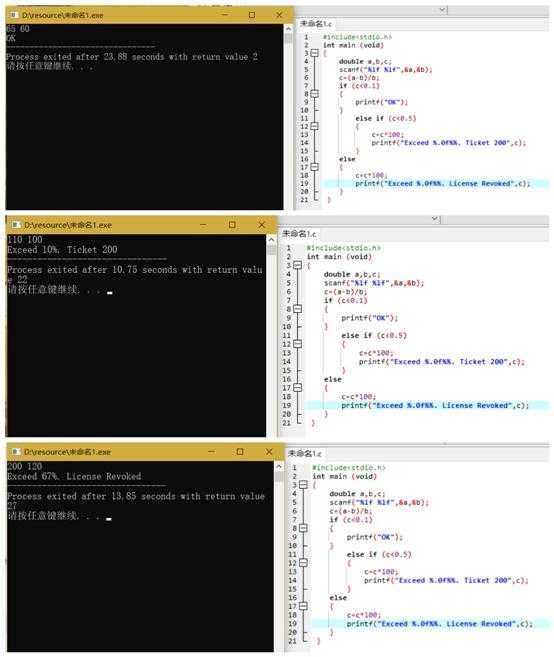Screen dimensions: 554x657
Task: Select the 未命名1.c tab beside the "200 120" console
Action: point(305,453)
